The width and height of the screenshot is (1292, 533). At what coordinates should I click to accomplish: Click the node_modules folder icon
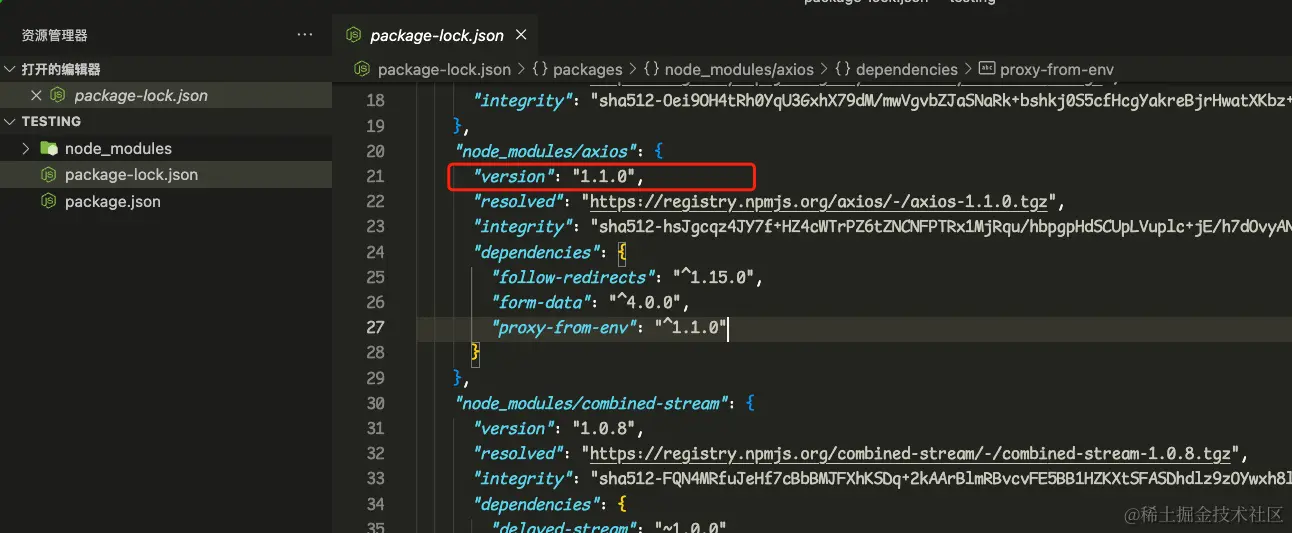pos(48,148)
